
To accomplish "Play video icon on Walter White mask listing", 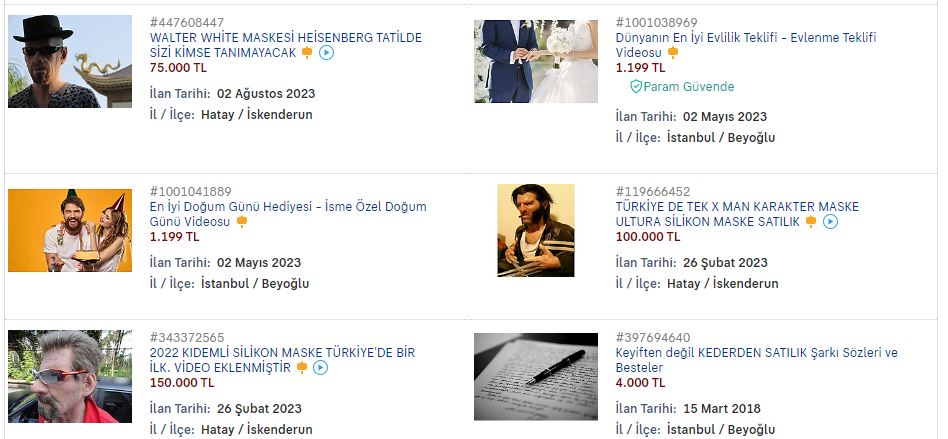I will (x=326, y=53).
